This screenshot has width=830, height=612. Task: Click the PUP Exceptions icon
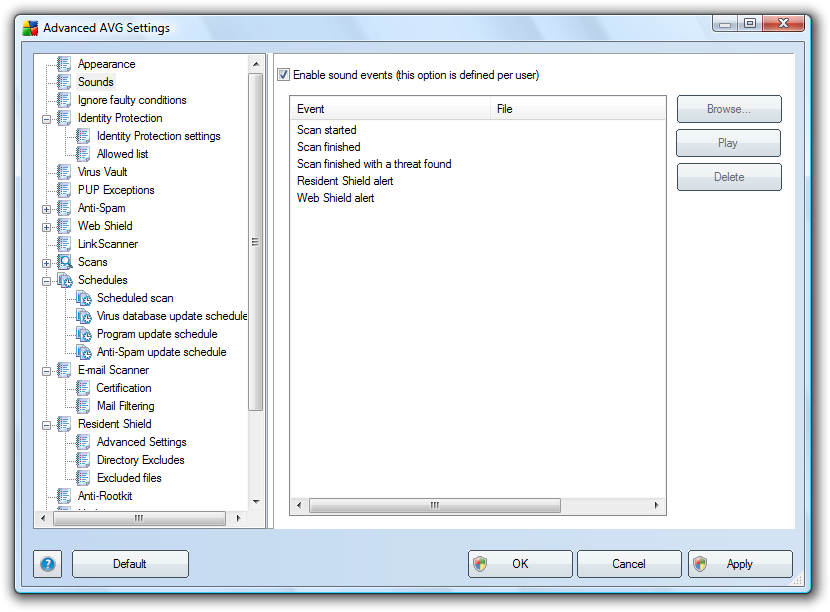coord(64,190)
